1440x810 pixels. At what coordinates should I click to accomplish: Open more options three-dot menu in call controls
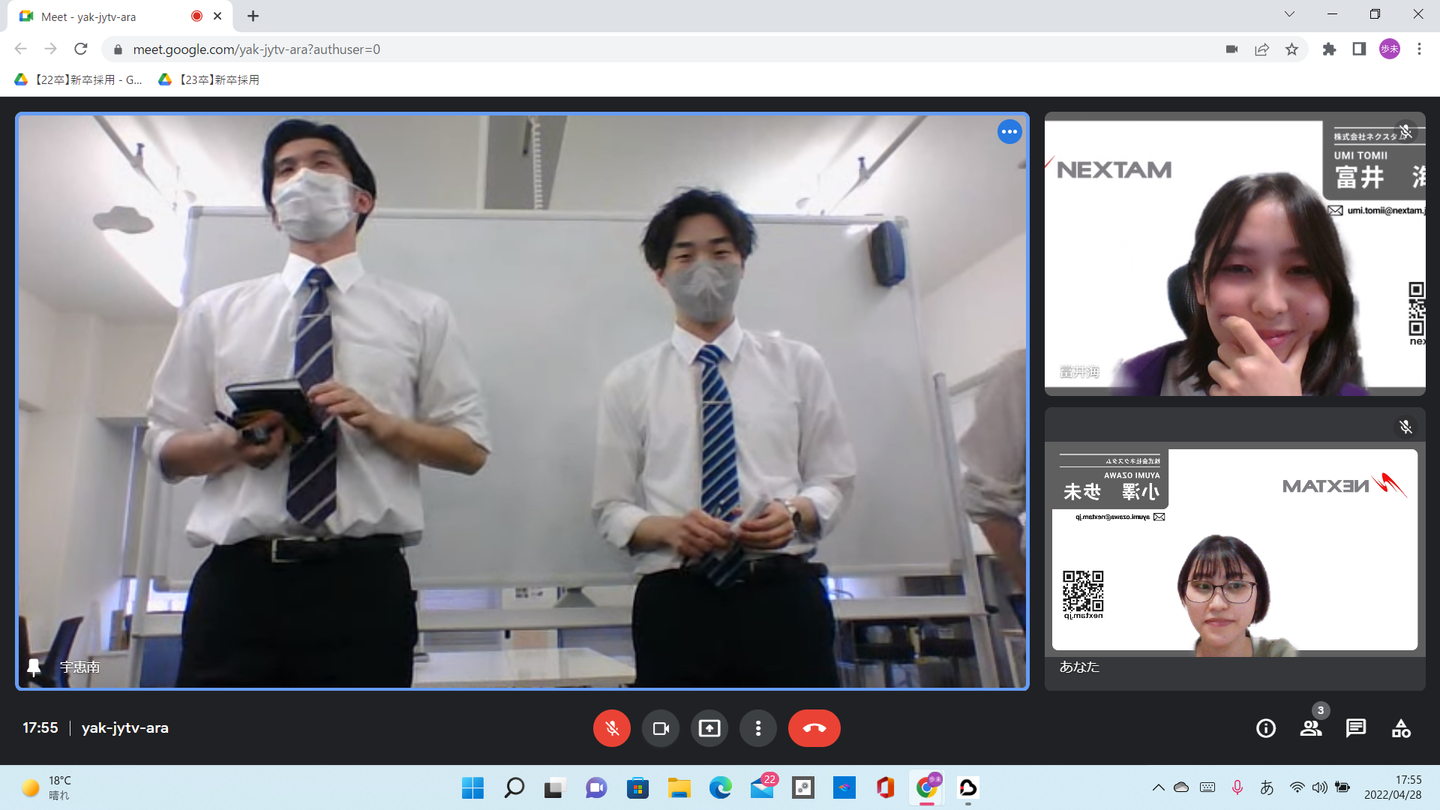pos(758,728)
